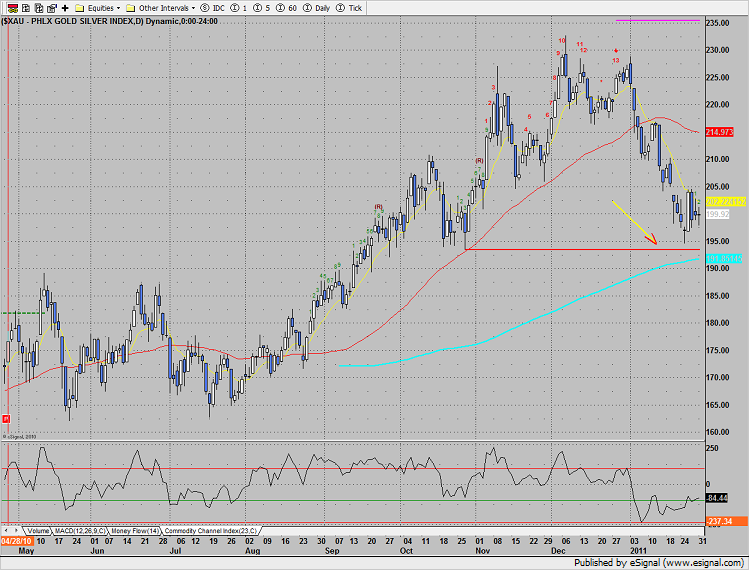Open the Volume study tab

click(x=38, y=530)
